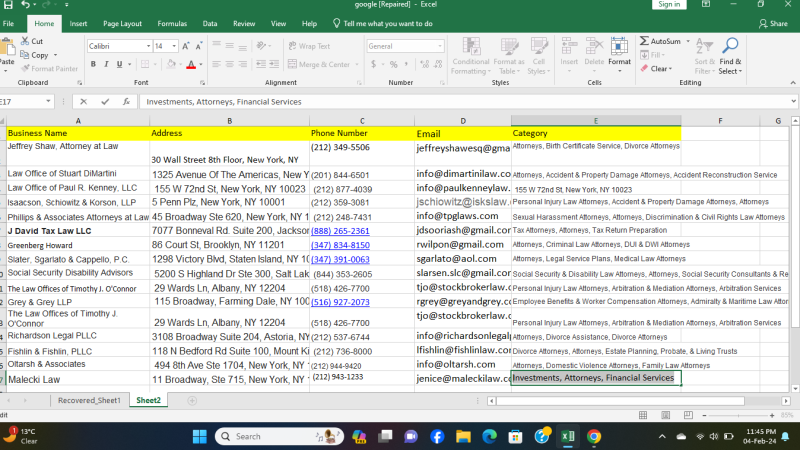Click accounting dollar format icon
The width and height of the screenshot is (800, 450).
pos(373,64)
